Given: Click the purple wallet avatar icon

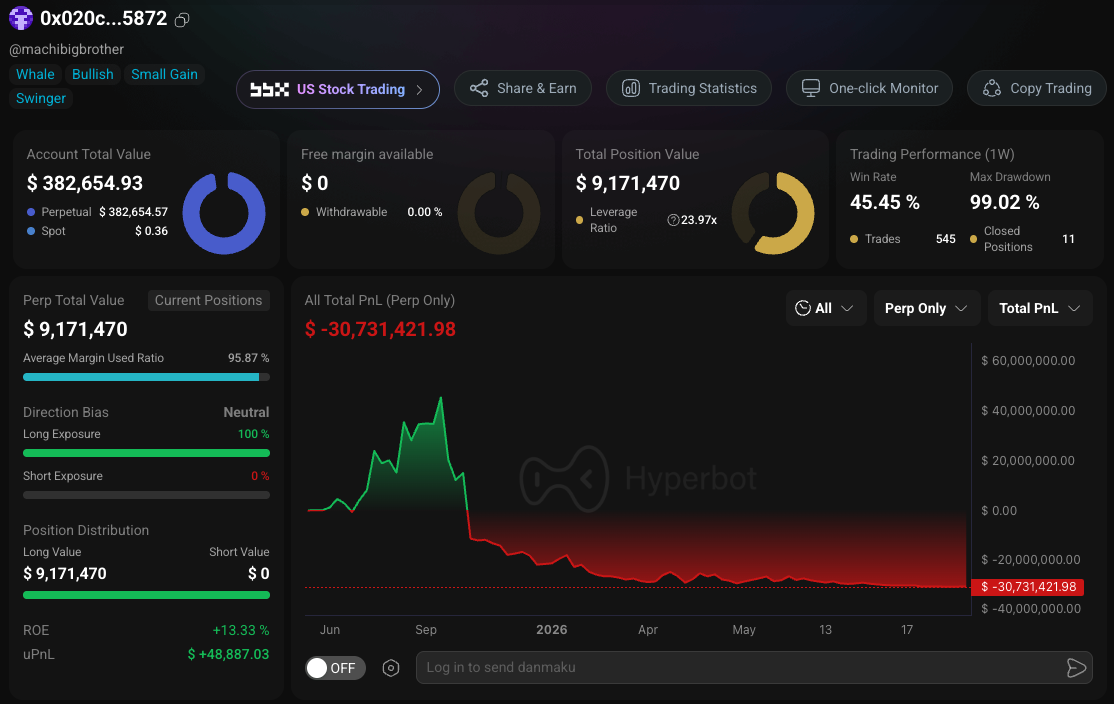Looking at the screenshot, I should tap(21, 18).
